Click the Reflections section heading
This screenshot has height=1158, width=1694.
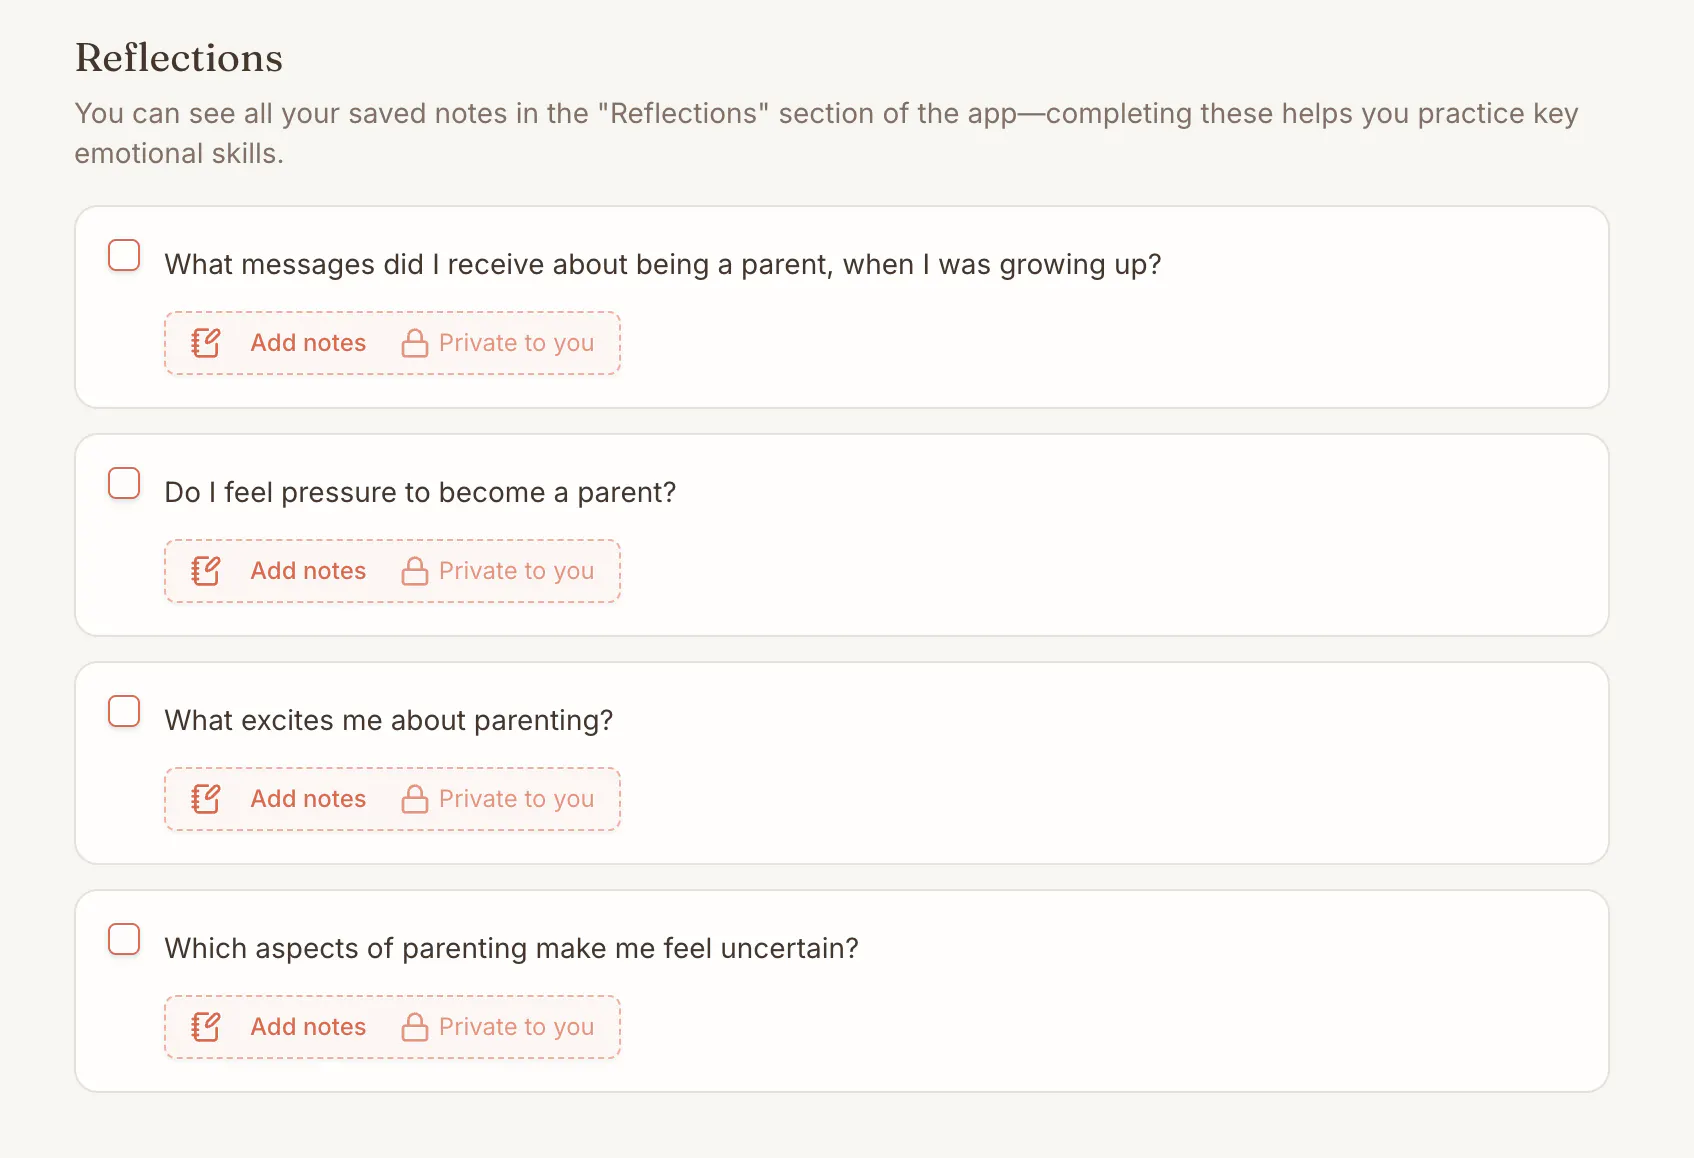coord(179,58)
